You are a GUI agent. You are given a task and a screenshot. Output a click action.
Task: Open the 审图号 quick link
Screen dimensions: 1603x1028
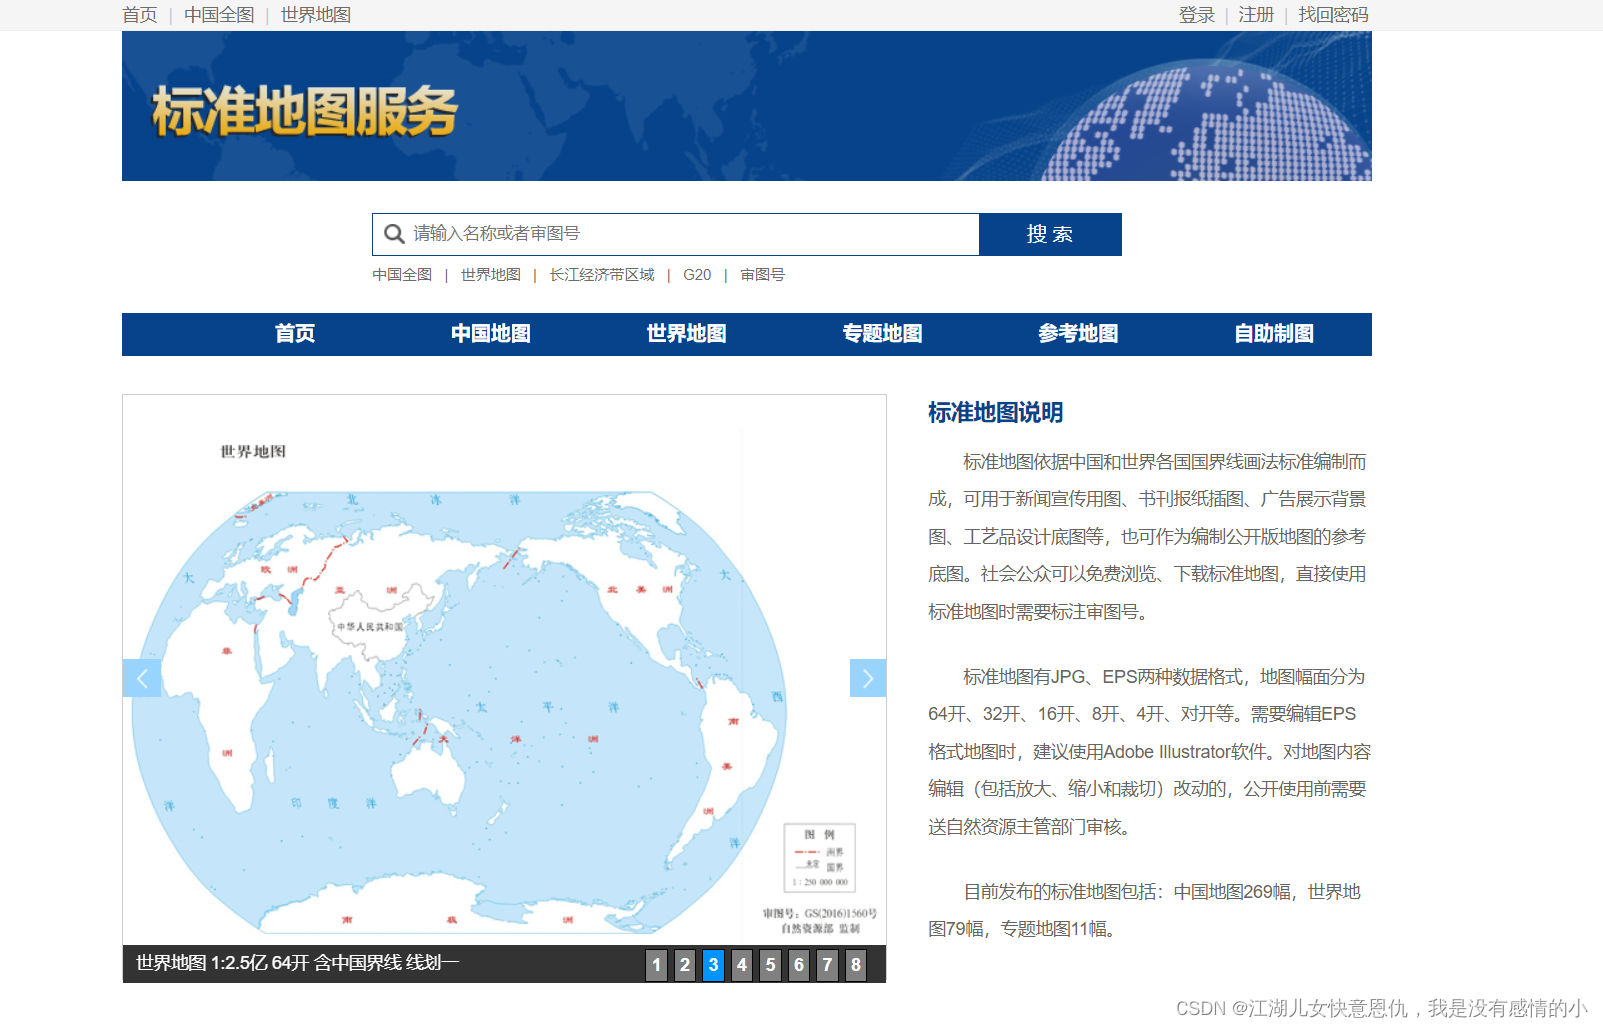762,274
